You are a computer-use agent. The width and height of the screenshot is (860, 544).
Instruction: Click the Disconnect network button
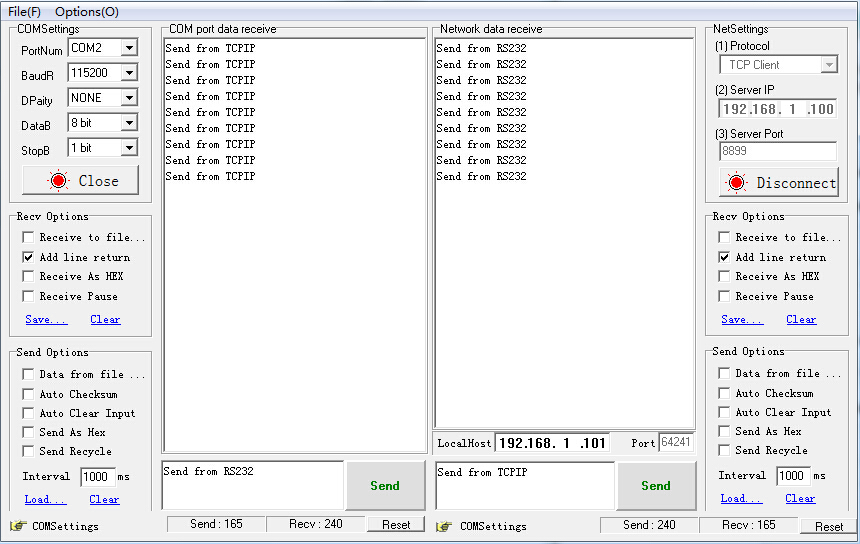[x=779, y=182]
